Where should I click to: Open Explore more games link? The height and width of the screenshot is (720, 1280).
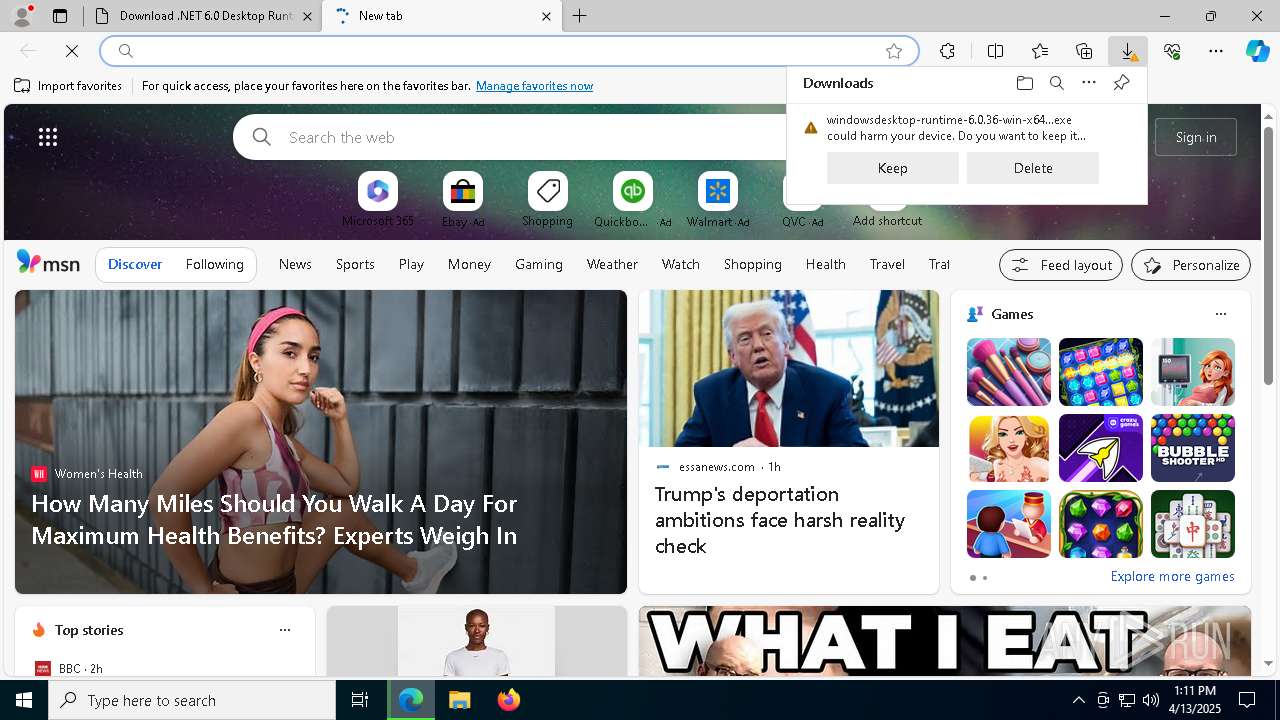point(1172,577)
